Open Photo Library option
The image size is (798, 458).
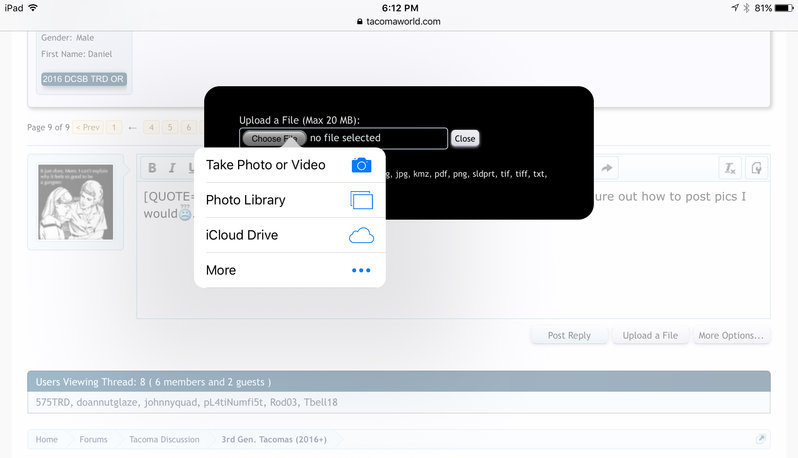pos(290,200)
